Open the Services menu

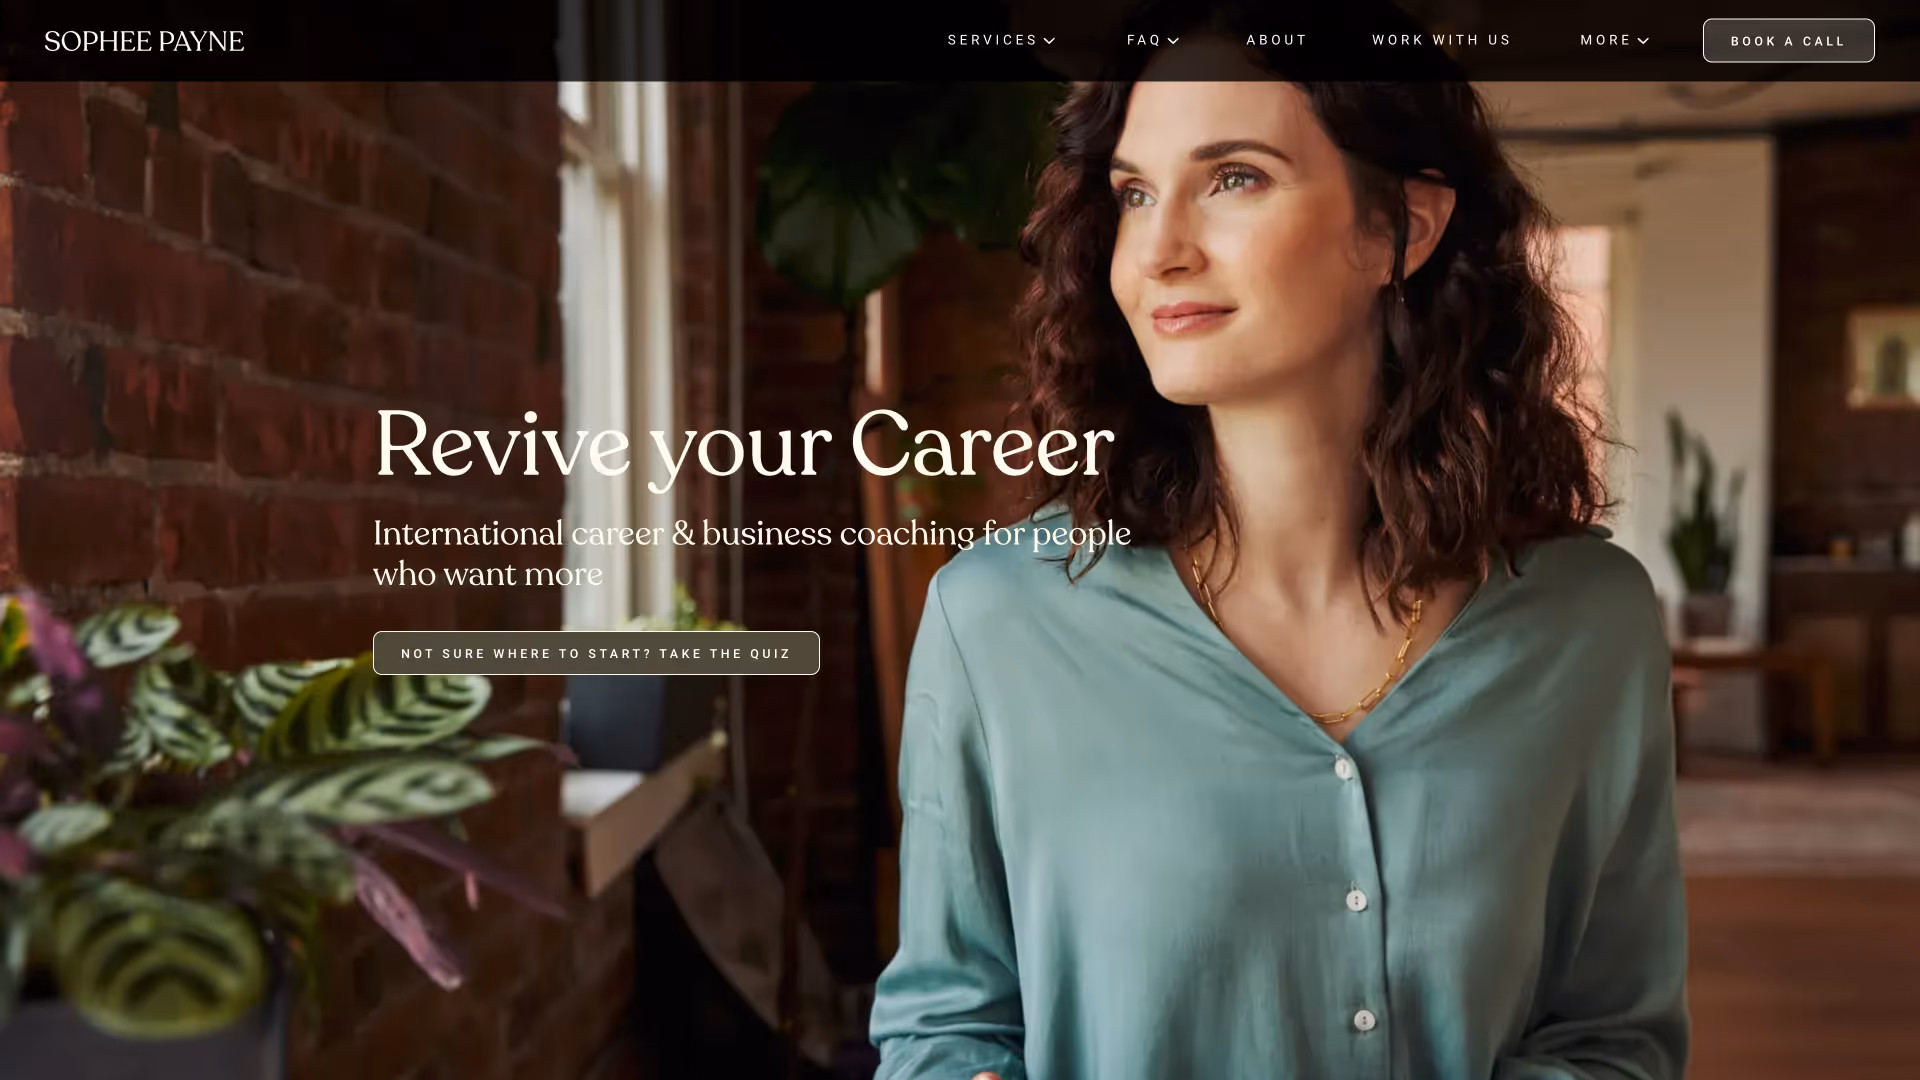point(992,40)
